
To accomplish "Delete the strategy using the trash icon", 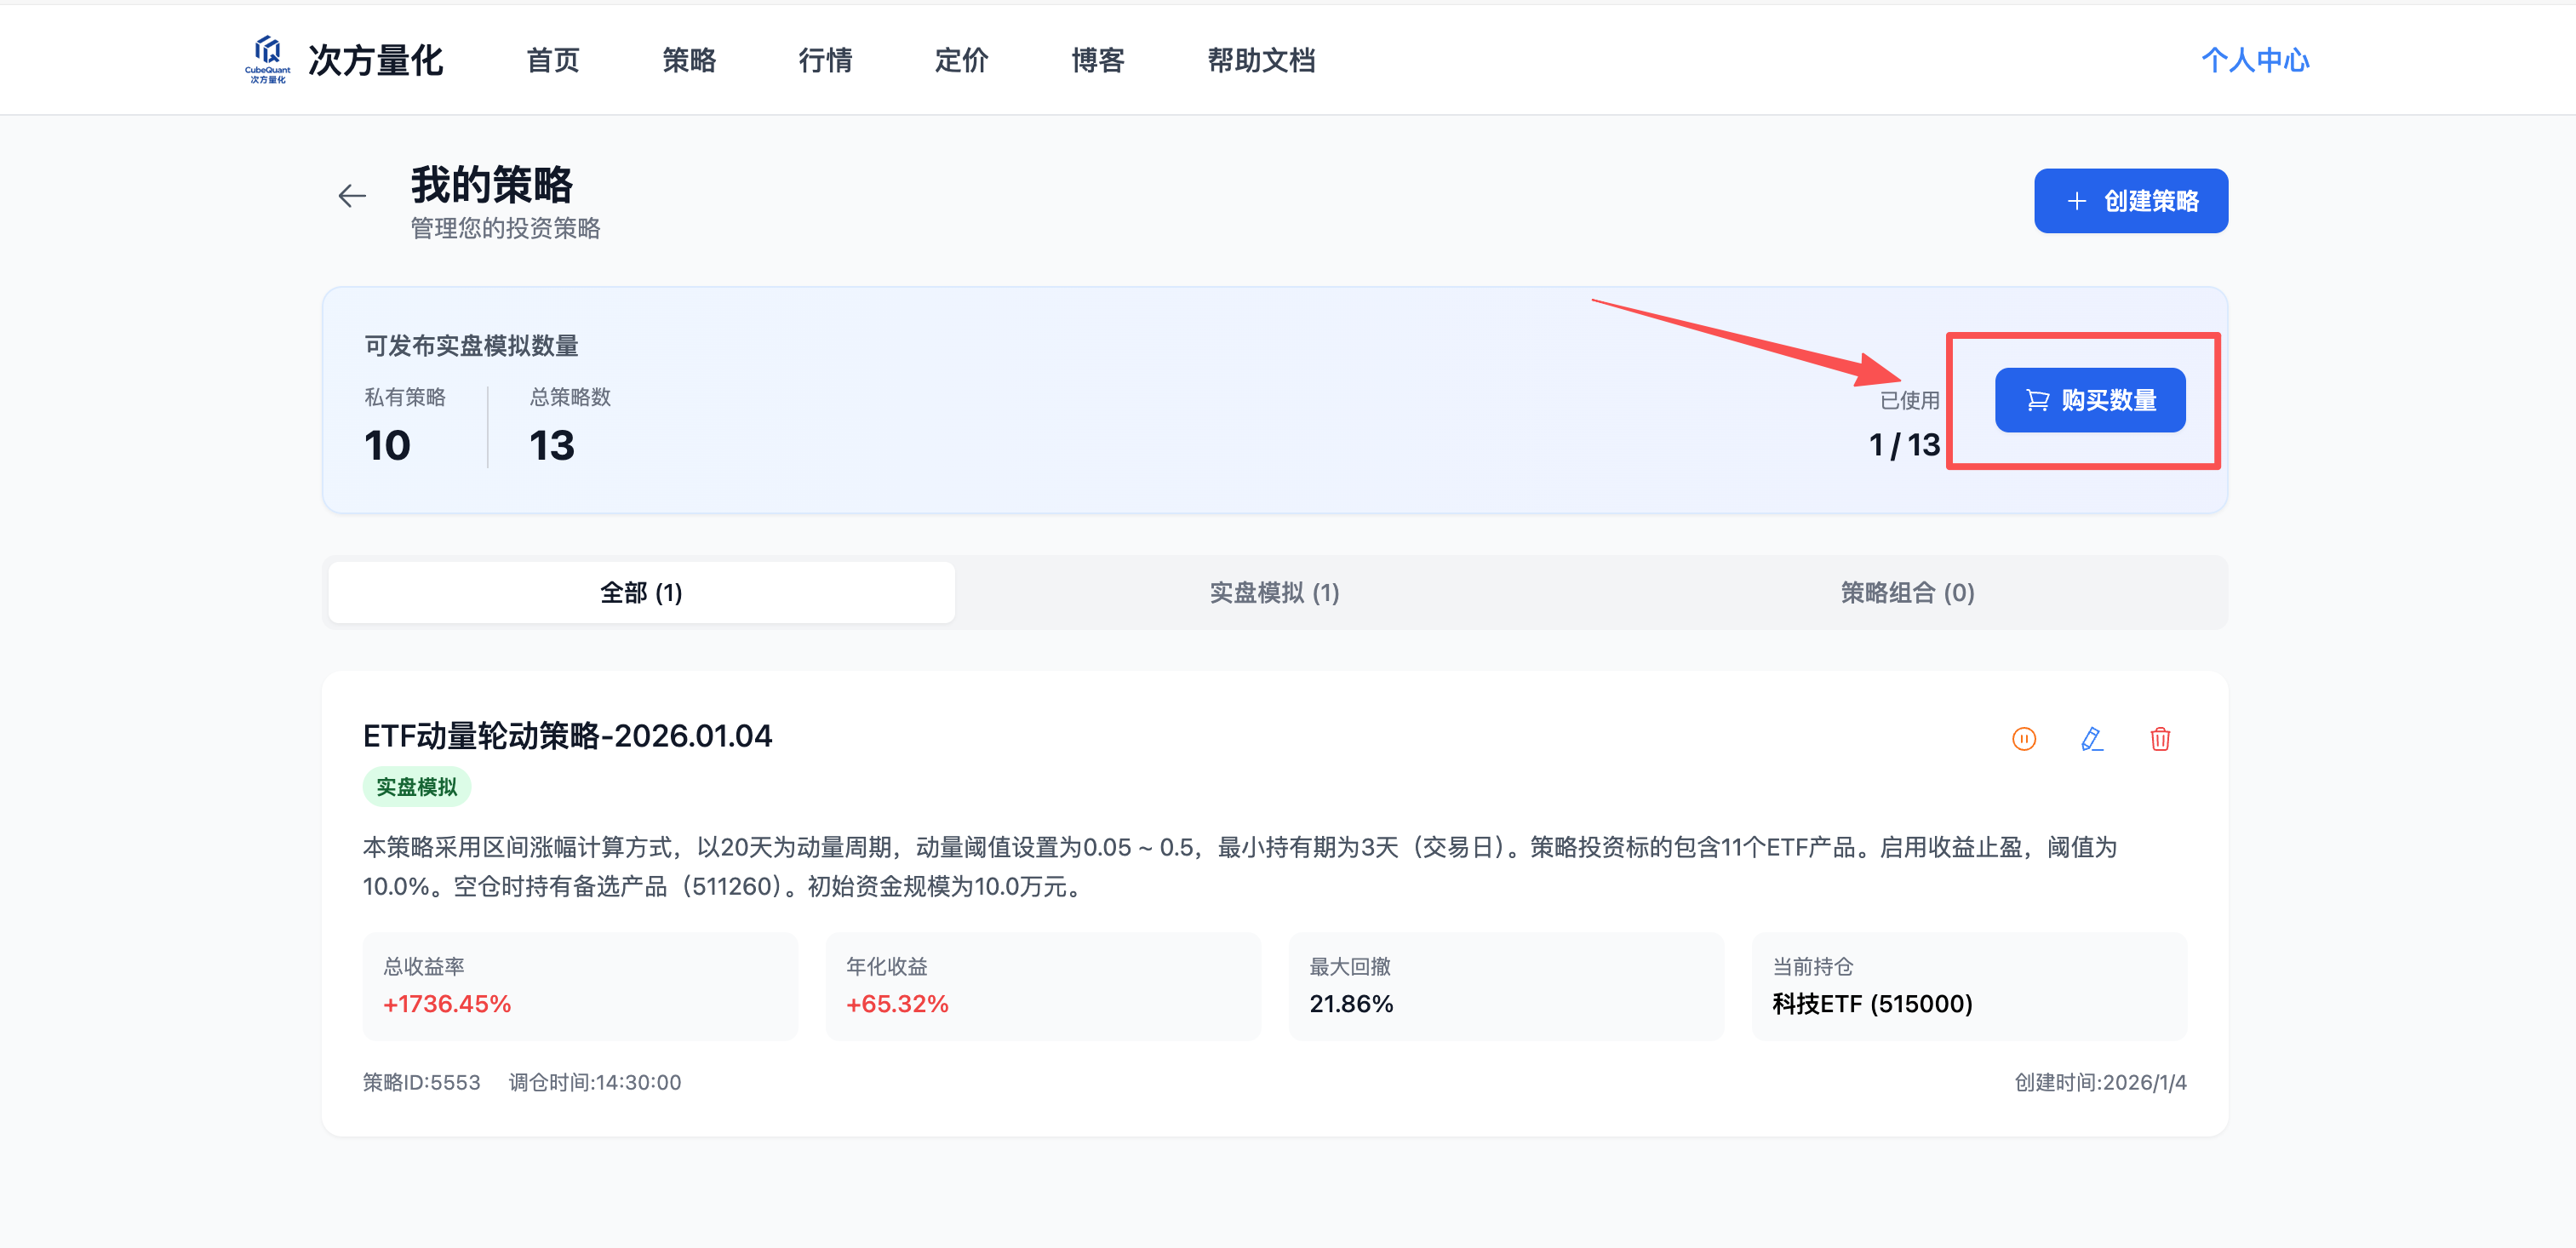I will point(2160,739).
